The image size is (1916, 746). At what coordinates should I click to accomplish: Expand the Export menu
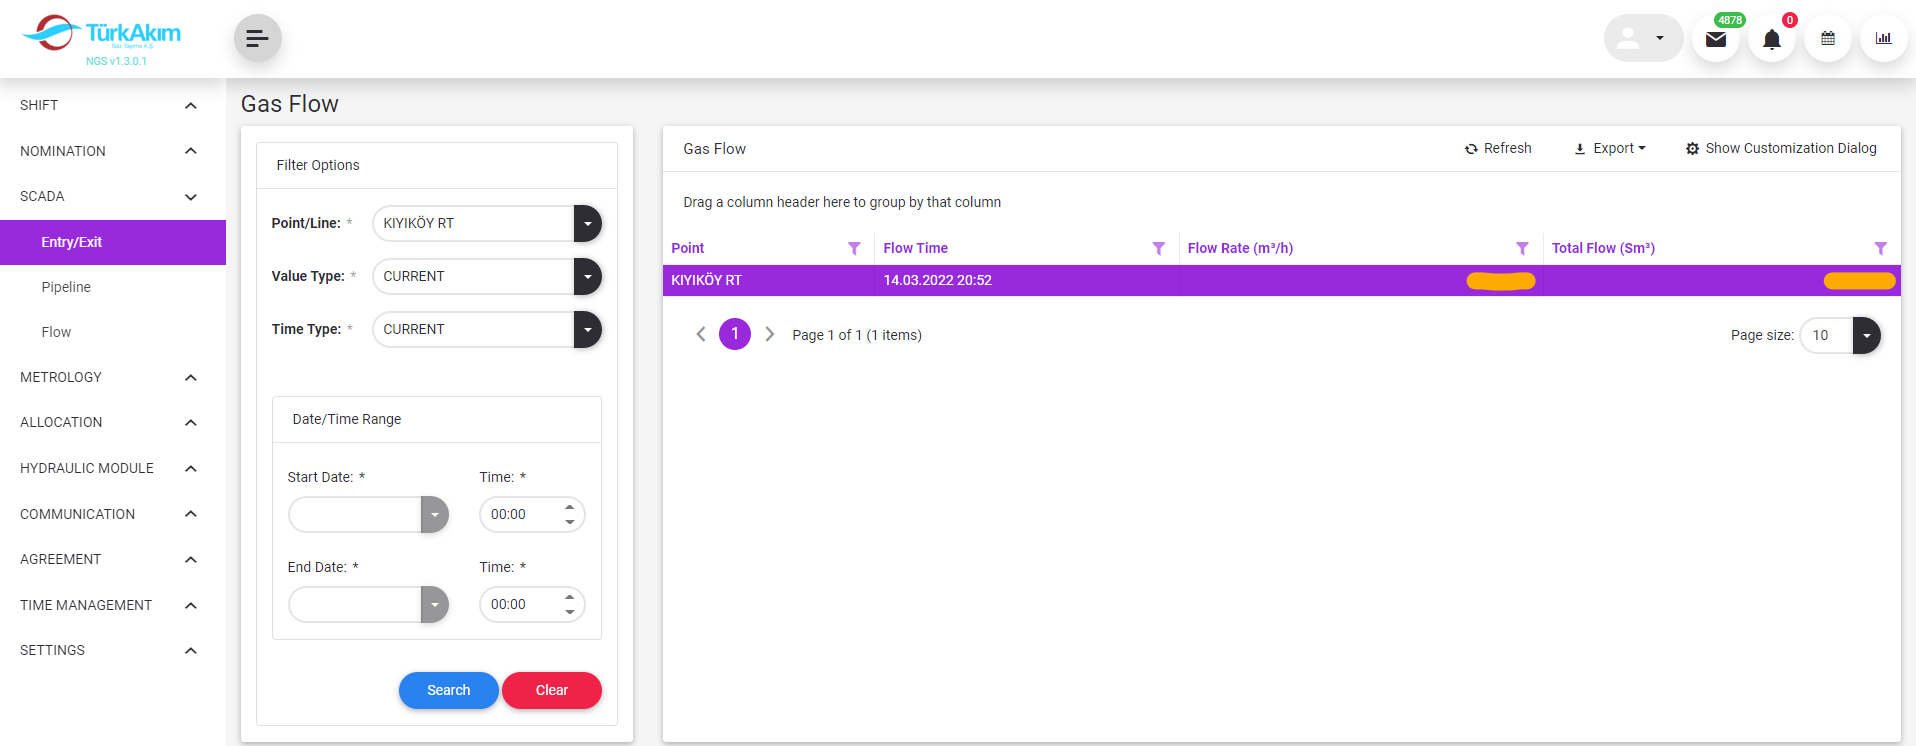click(1610, 148)
